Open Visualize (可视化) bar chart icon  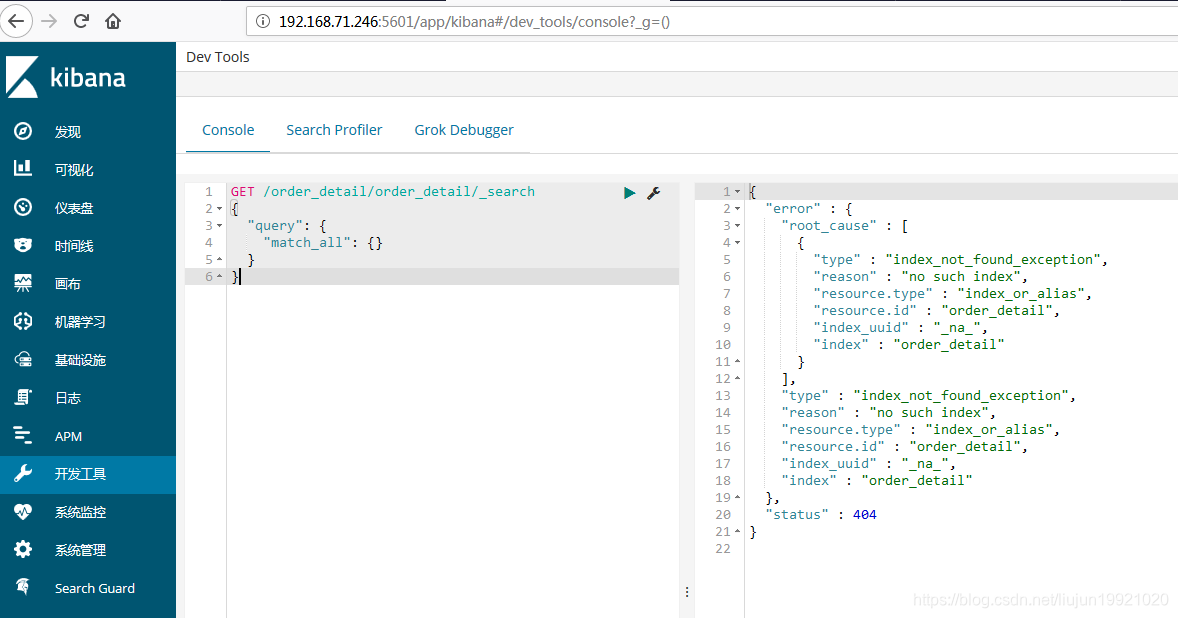(23, 168)
